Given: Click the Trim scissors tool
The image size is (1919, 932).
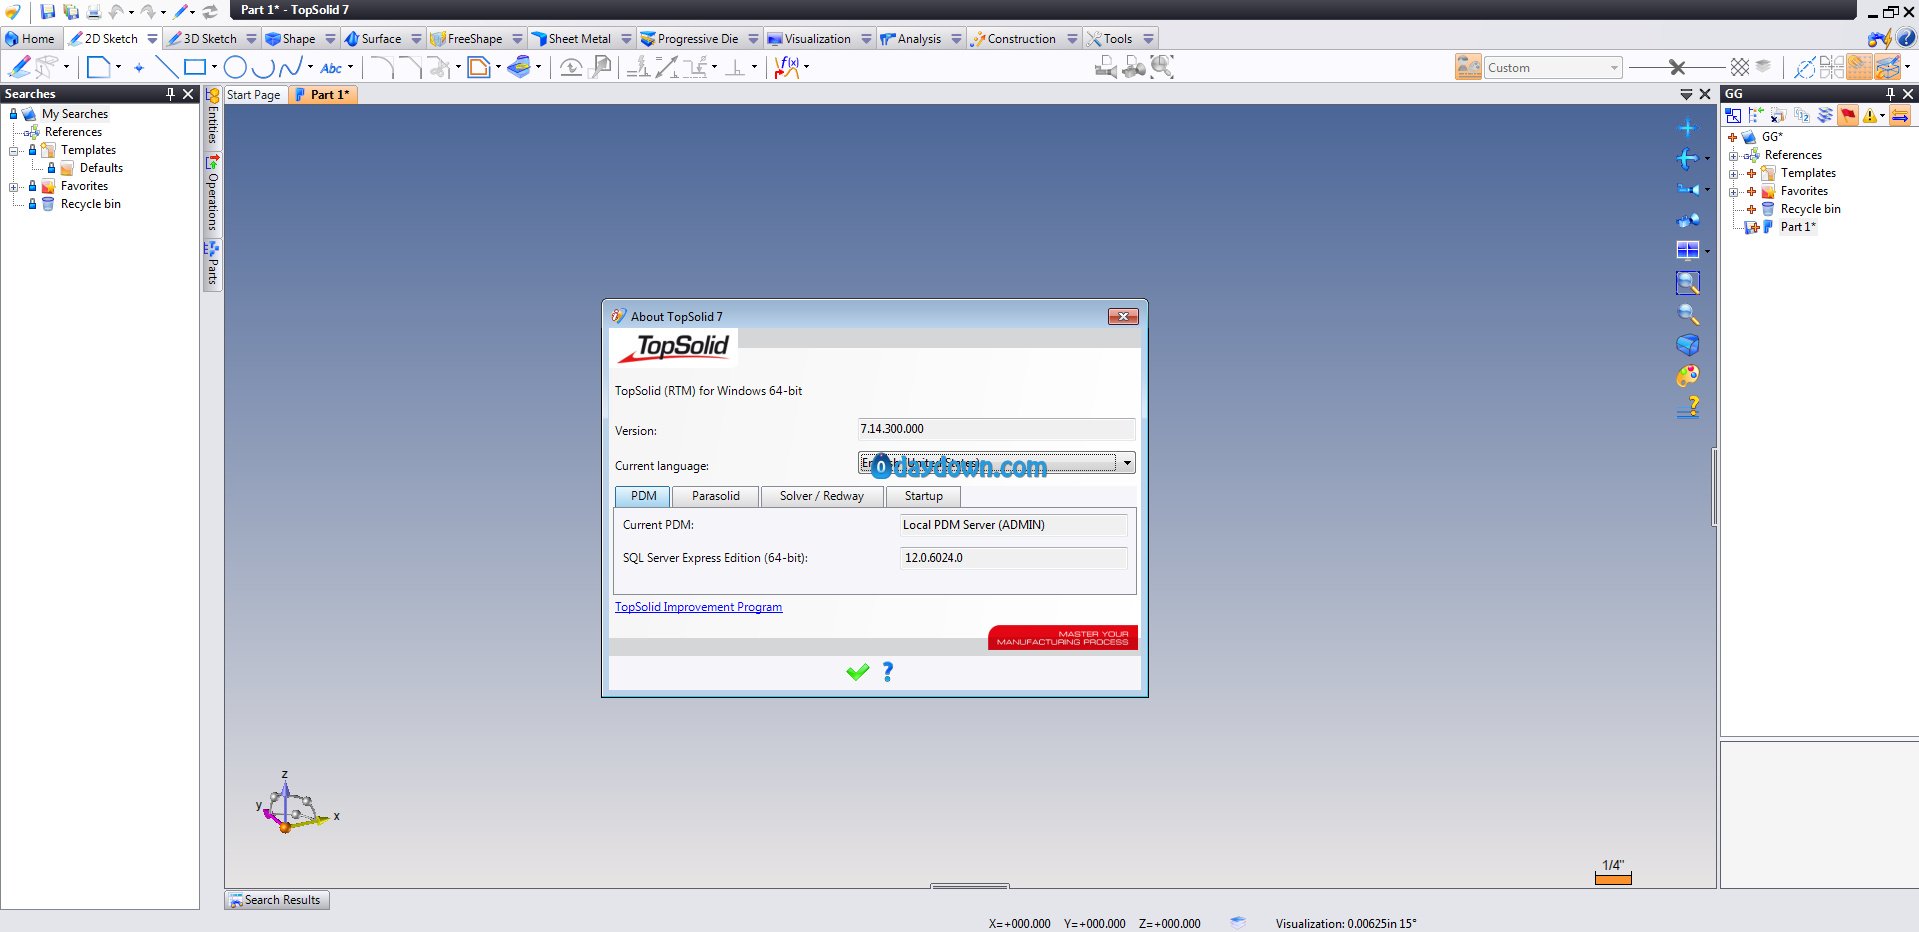Looking at the screenshot, I should coord(440,67).
